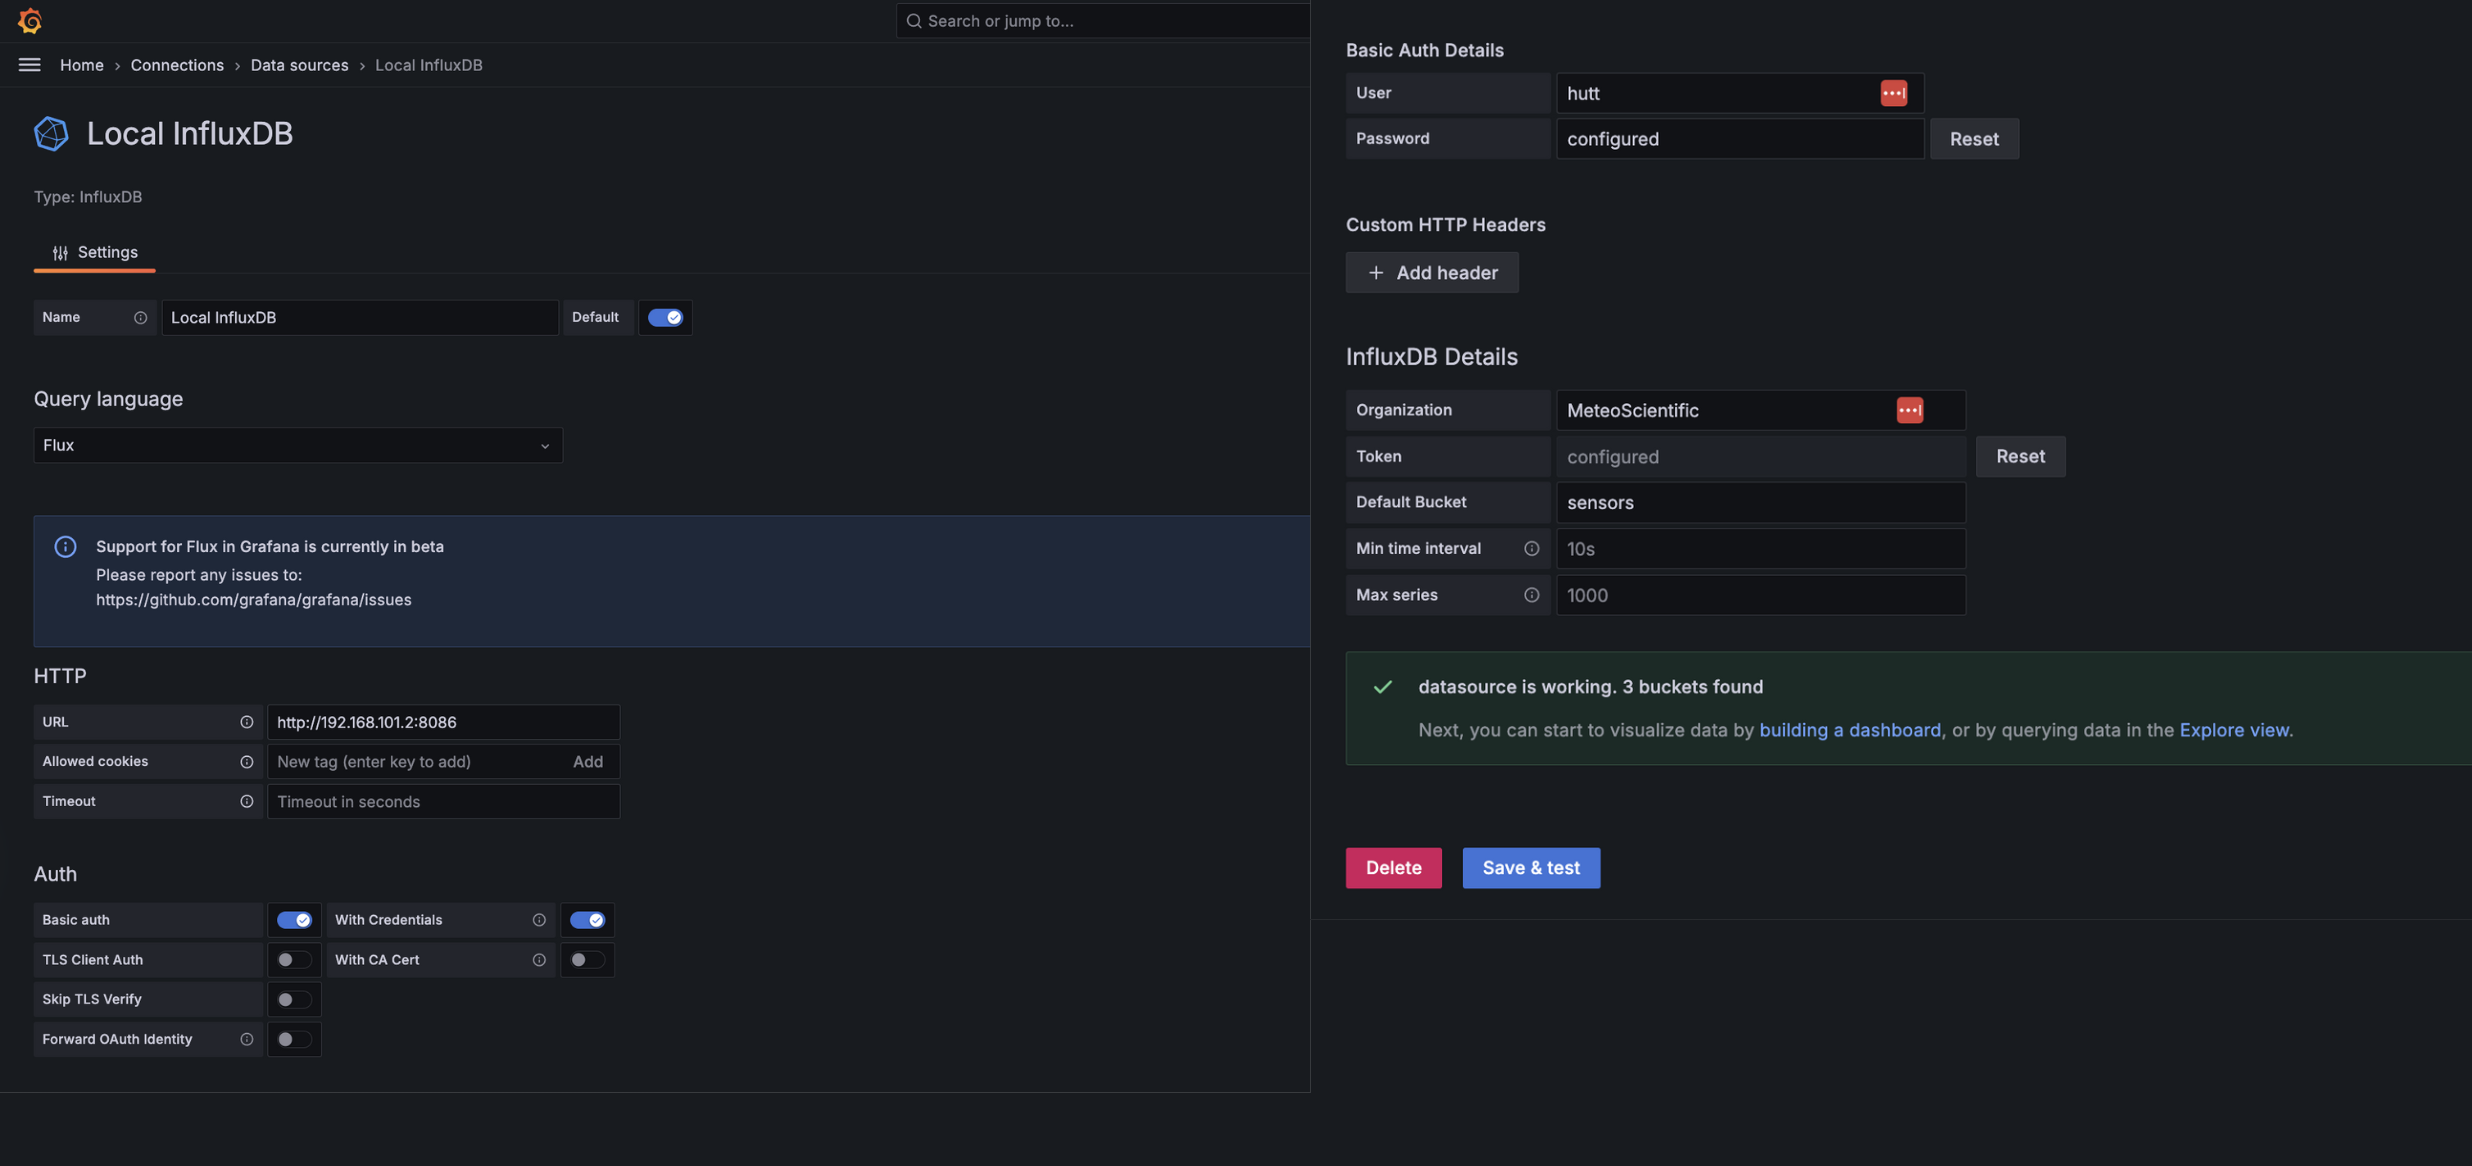Toggle the Default data source switch
2472x1166 pixels.
coord(665,317)
